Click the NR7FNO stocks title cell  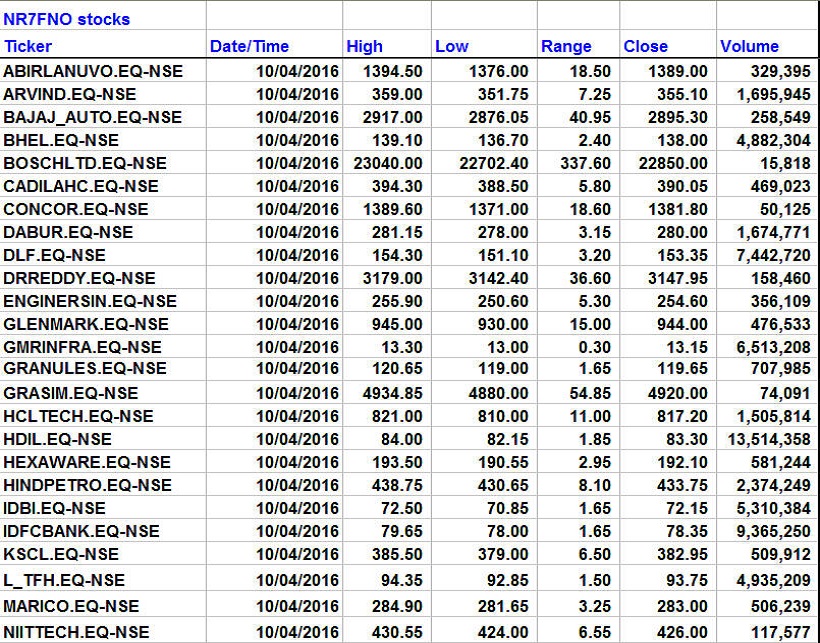coord(67,19)
